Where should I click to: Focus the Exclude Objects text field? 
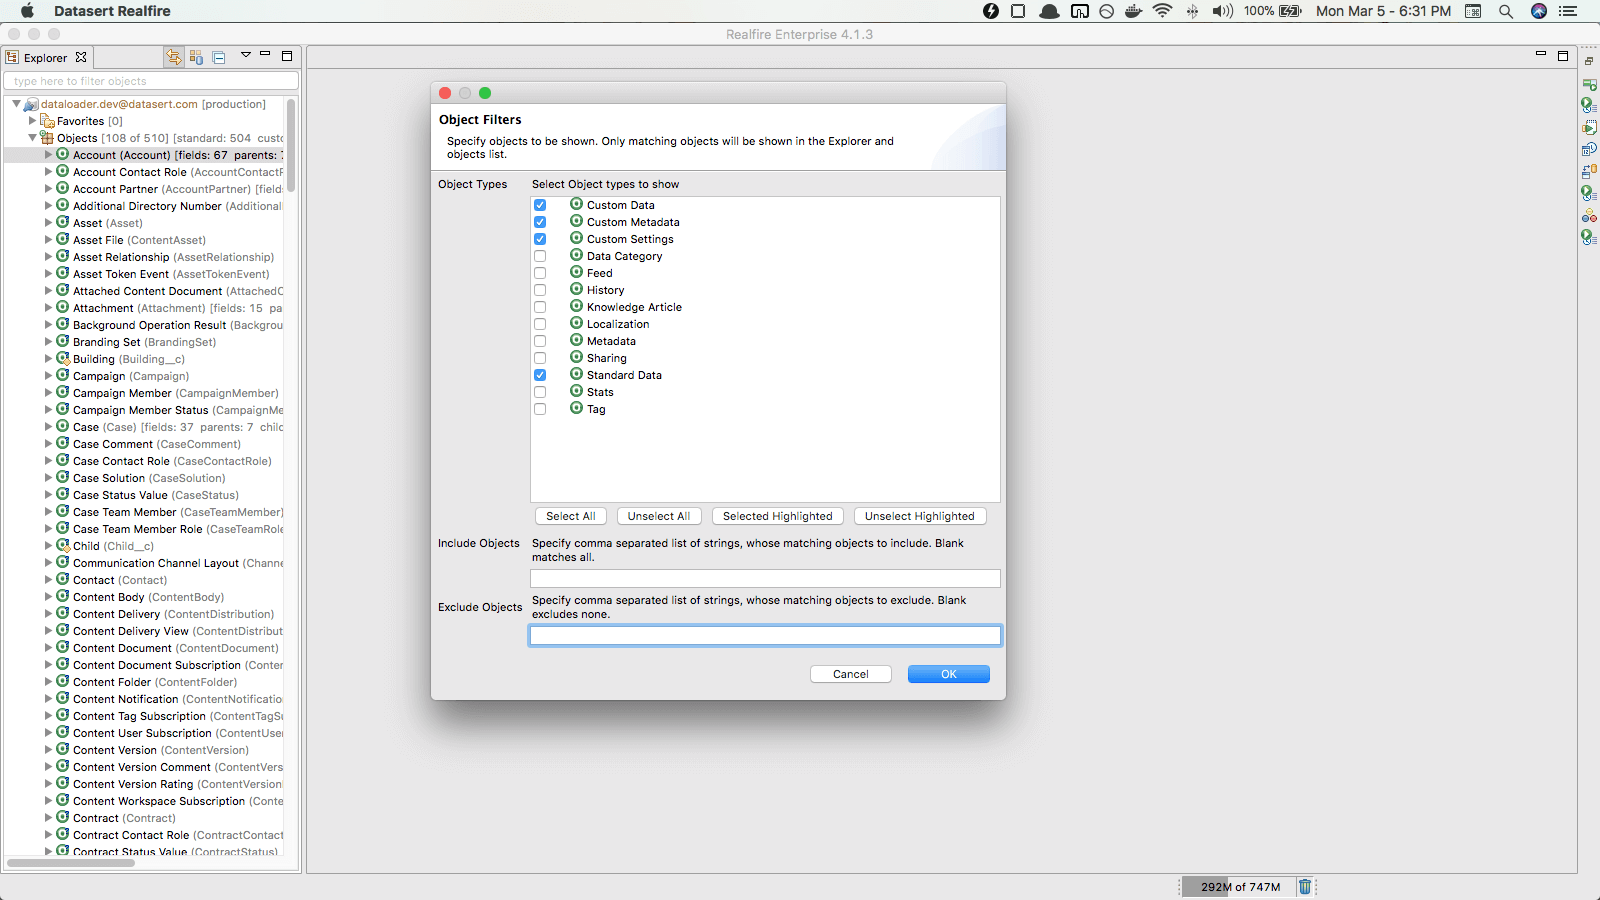(765, 635)
